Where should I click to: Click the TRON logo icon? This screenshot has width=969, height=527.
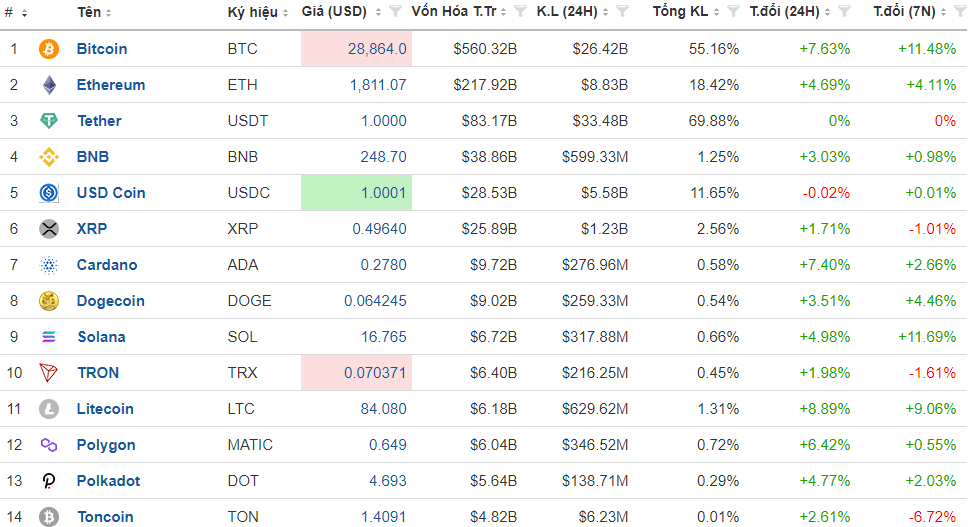pyautogui.click(x=49, y=373)
